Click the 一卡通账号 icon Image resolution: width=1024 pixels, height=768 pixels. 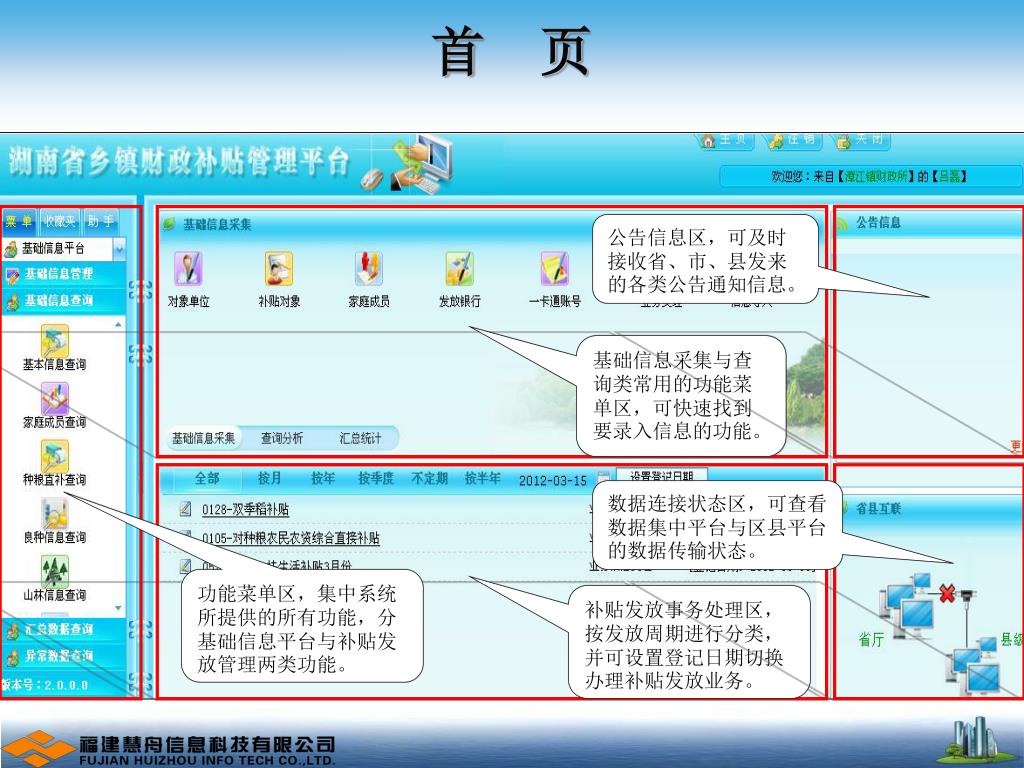(x=554, y=268)
